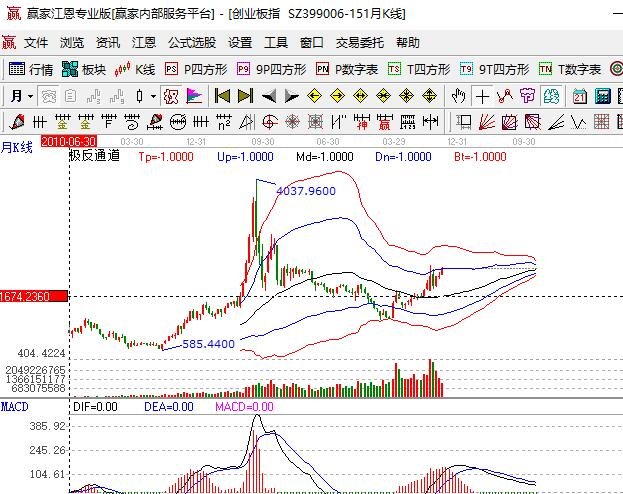The image size is (623, 494).
Task: Click the red 赢 tool icon
Action: 385,122
